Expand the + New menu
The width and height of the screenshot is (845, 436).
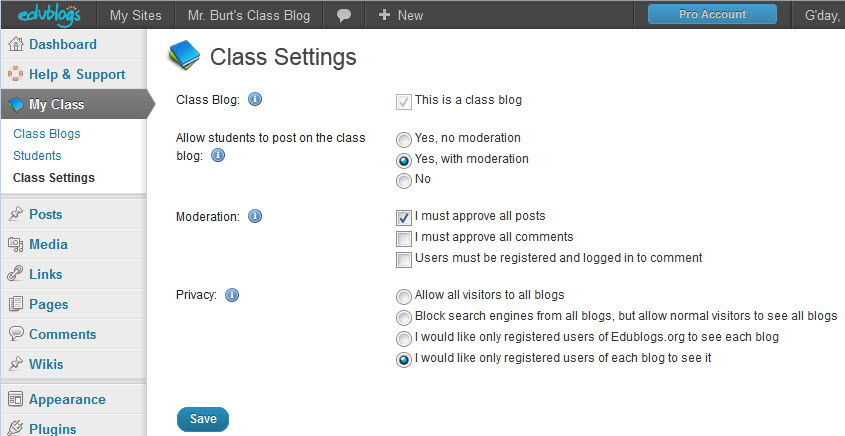click(400, 15)
